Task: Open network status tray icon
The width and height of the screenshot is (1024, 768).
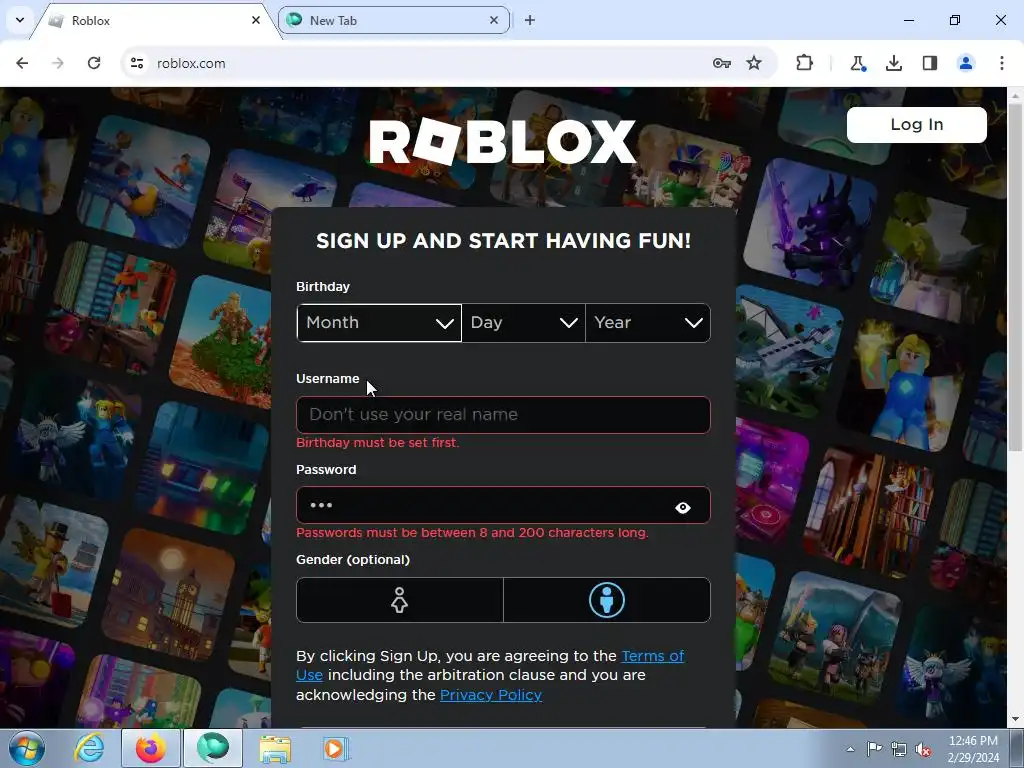Action: tap(899, 749)
